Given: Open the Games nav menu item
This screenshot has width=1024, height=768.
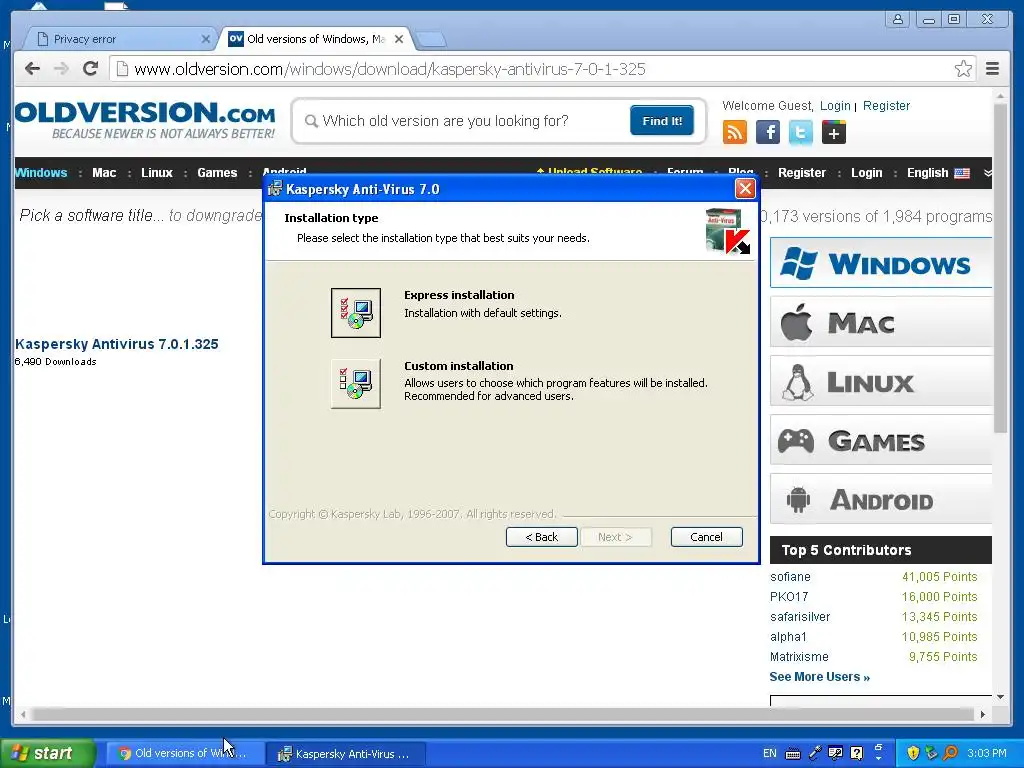Looking at the screenshot, I should tap(217, 173).
